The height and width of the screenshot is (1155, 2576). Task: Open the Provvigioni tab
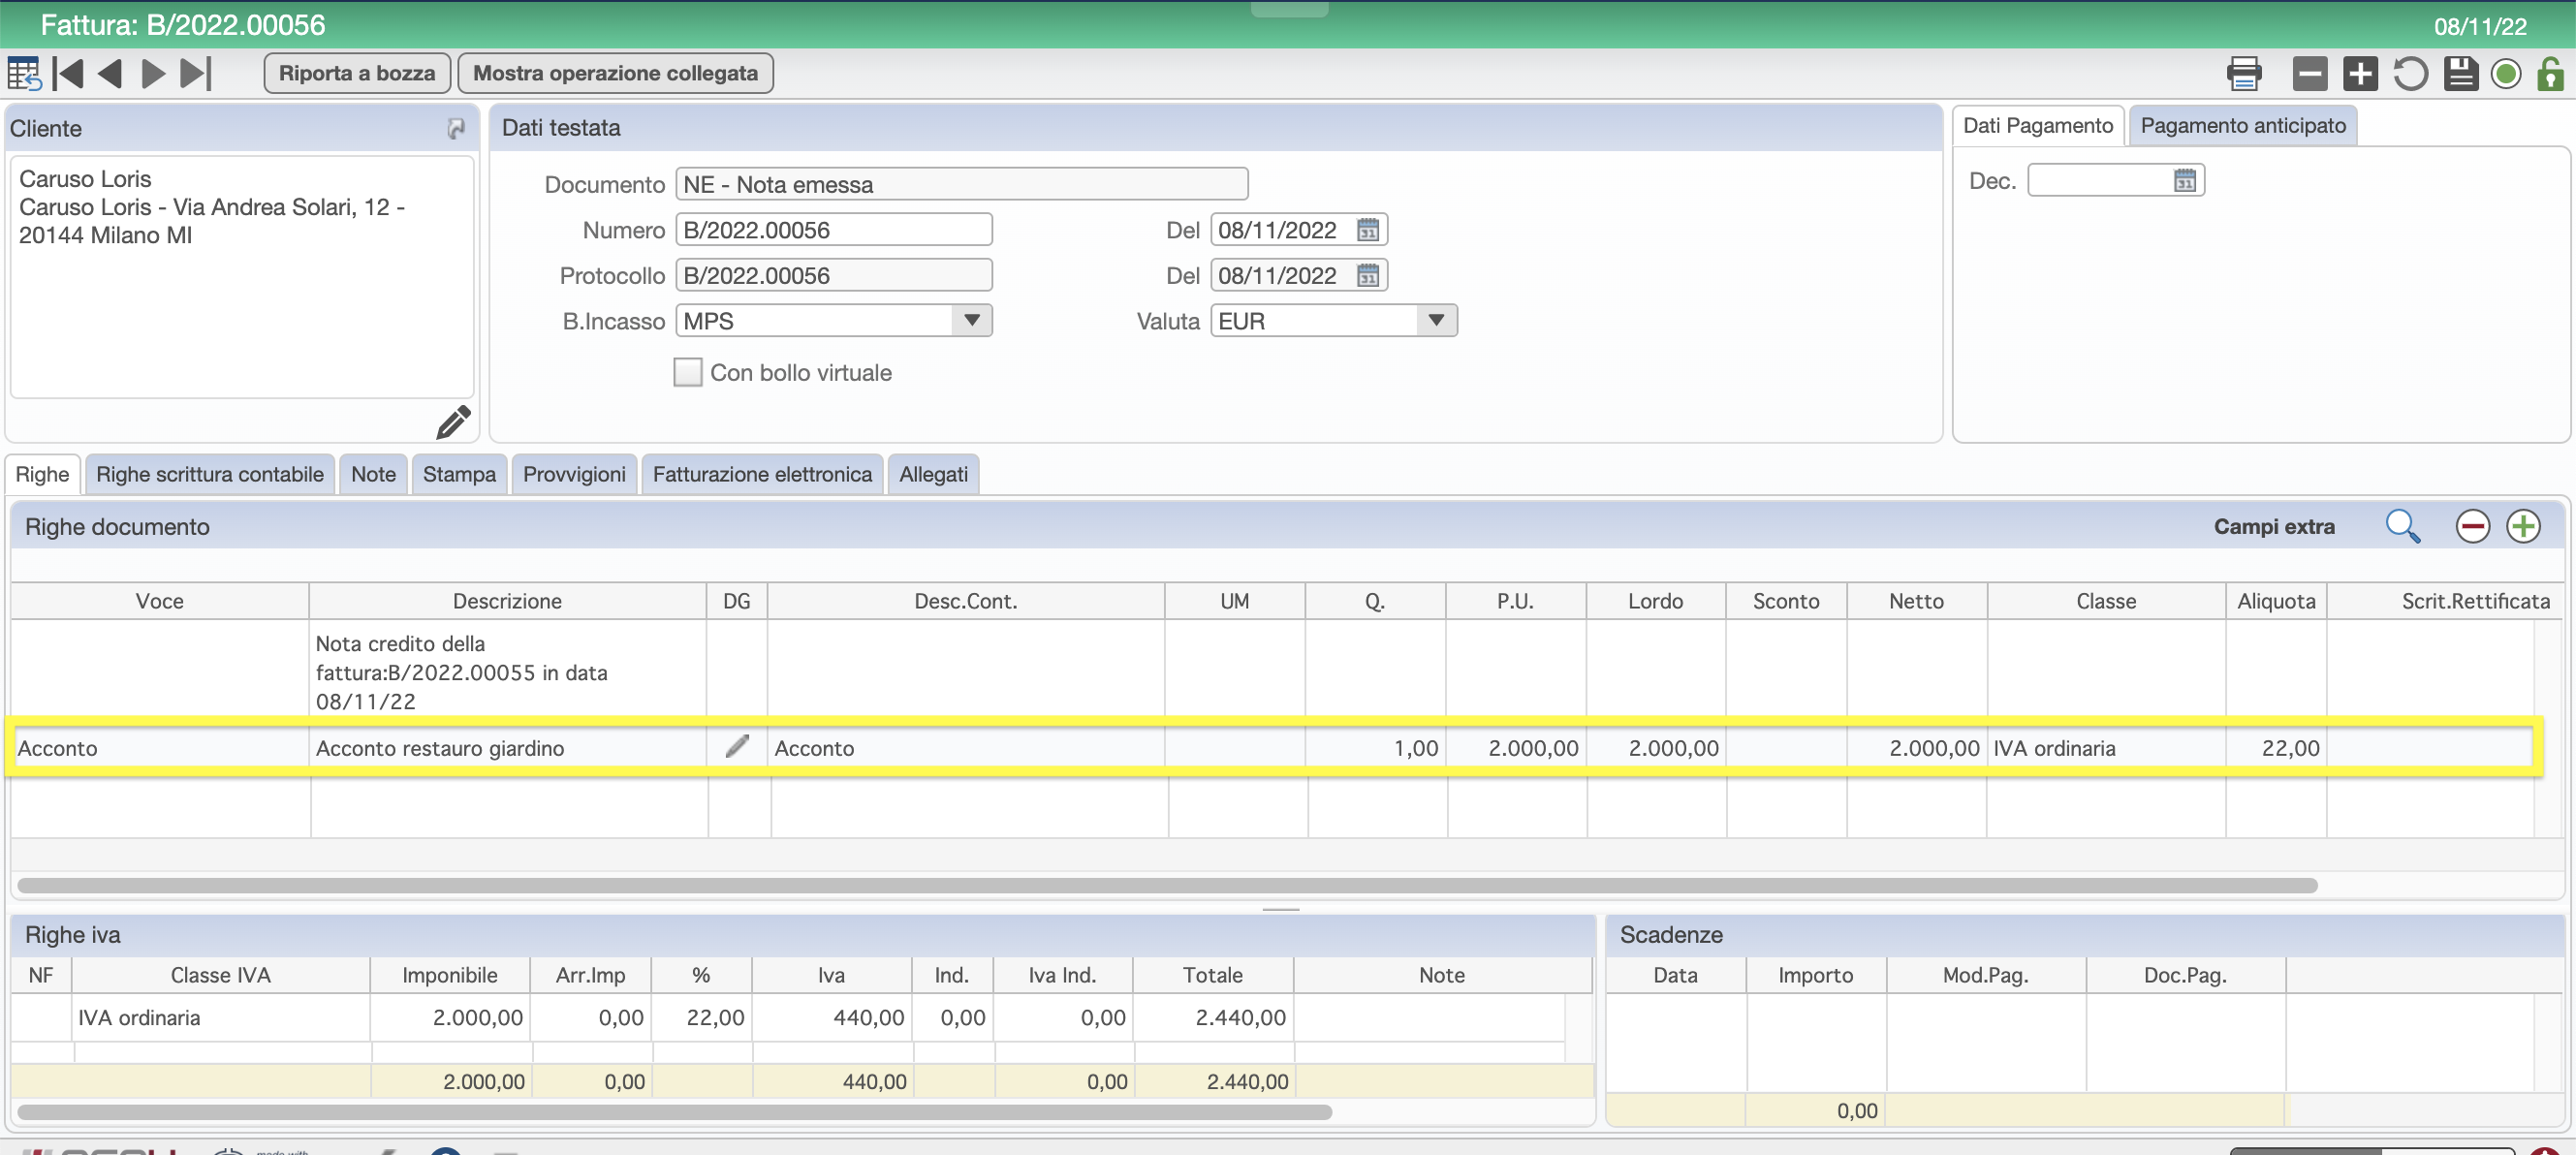click(x=574, y=474)
